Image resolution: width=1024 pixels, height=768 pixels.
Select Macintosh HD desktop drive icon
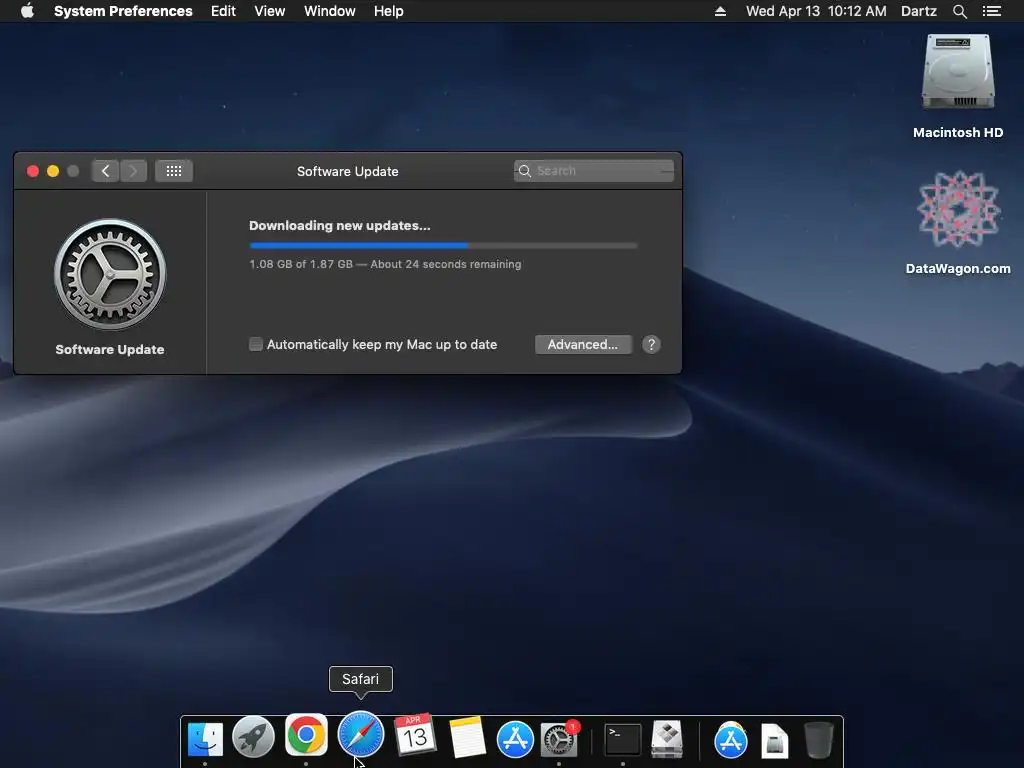[x=958, y=72]
